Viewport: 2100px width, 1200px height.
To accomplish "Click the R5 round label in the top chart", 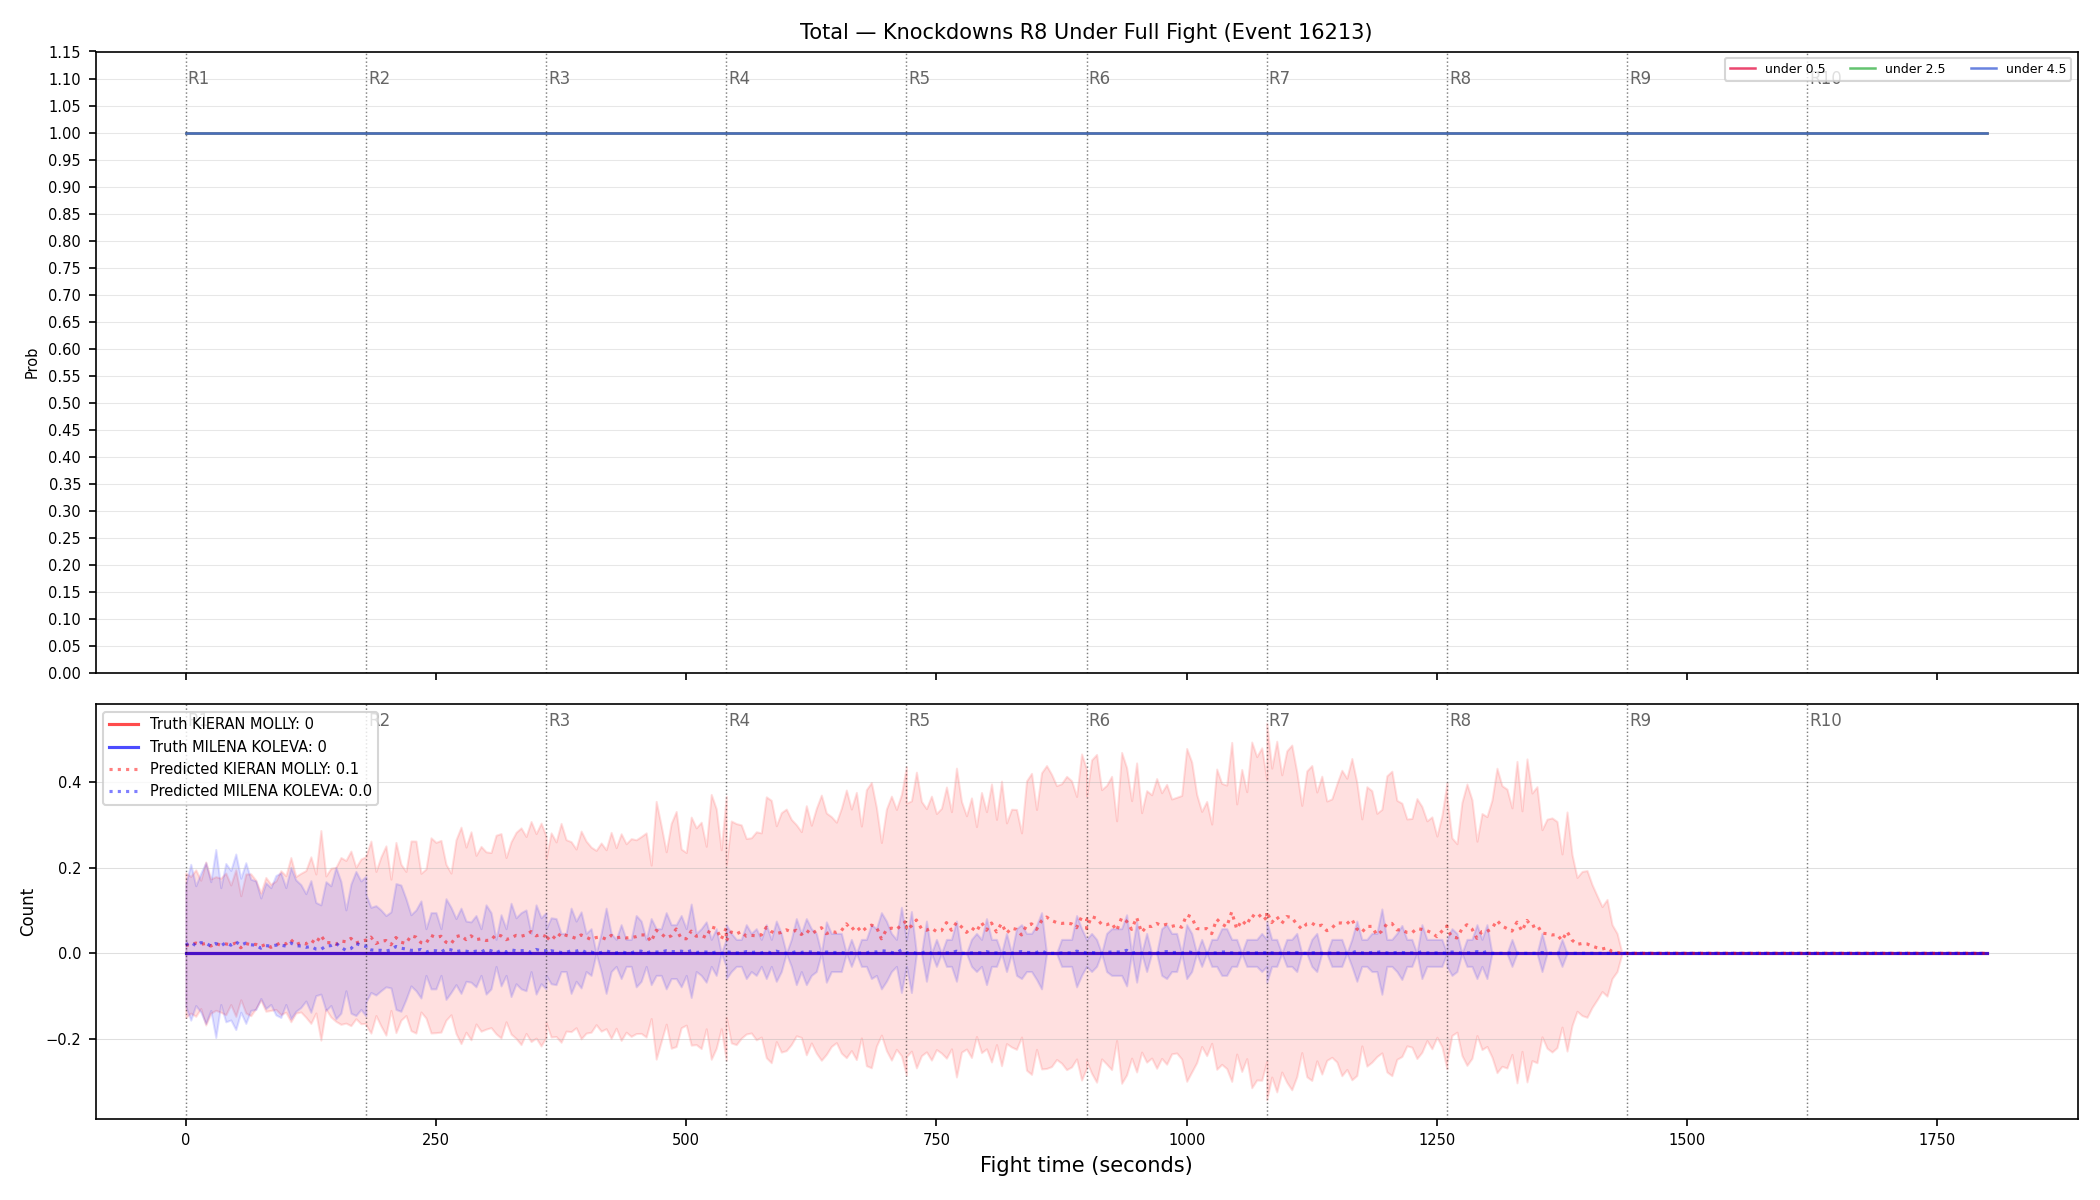I will (919, 78).
